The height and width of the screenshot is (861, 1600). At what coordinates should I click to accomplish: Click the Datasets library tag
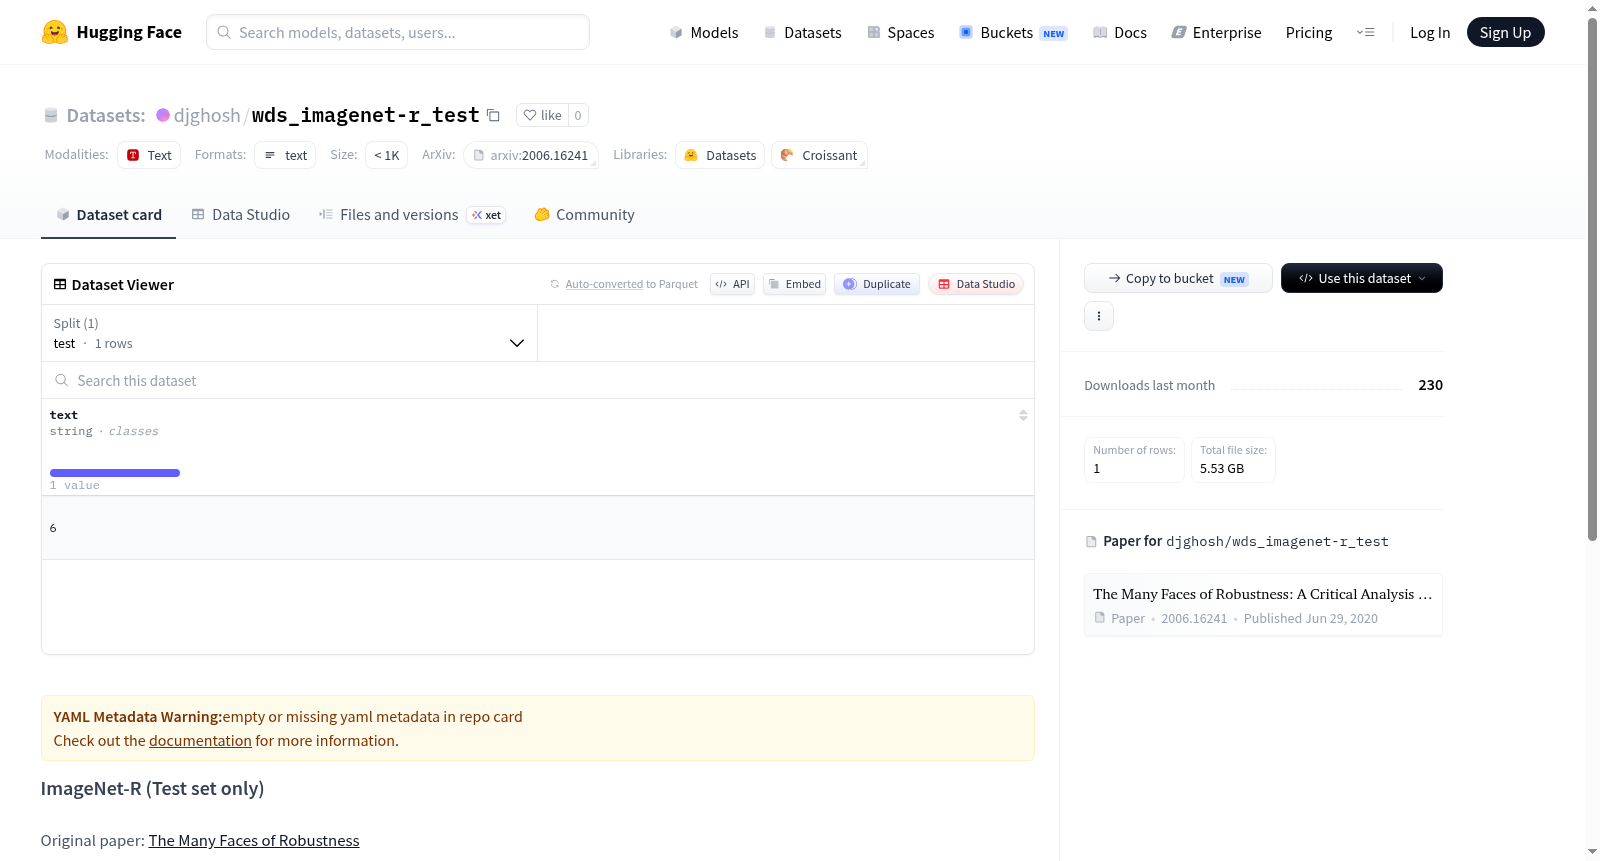[x=720, y=155]
